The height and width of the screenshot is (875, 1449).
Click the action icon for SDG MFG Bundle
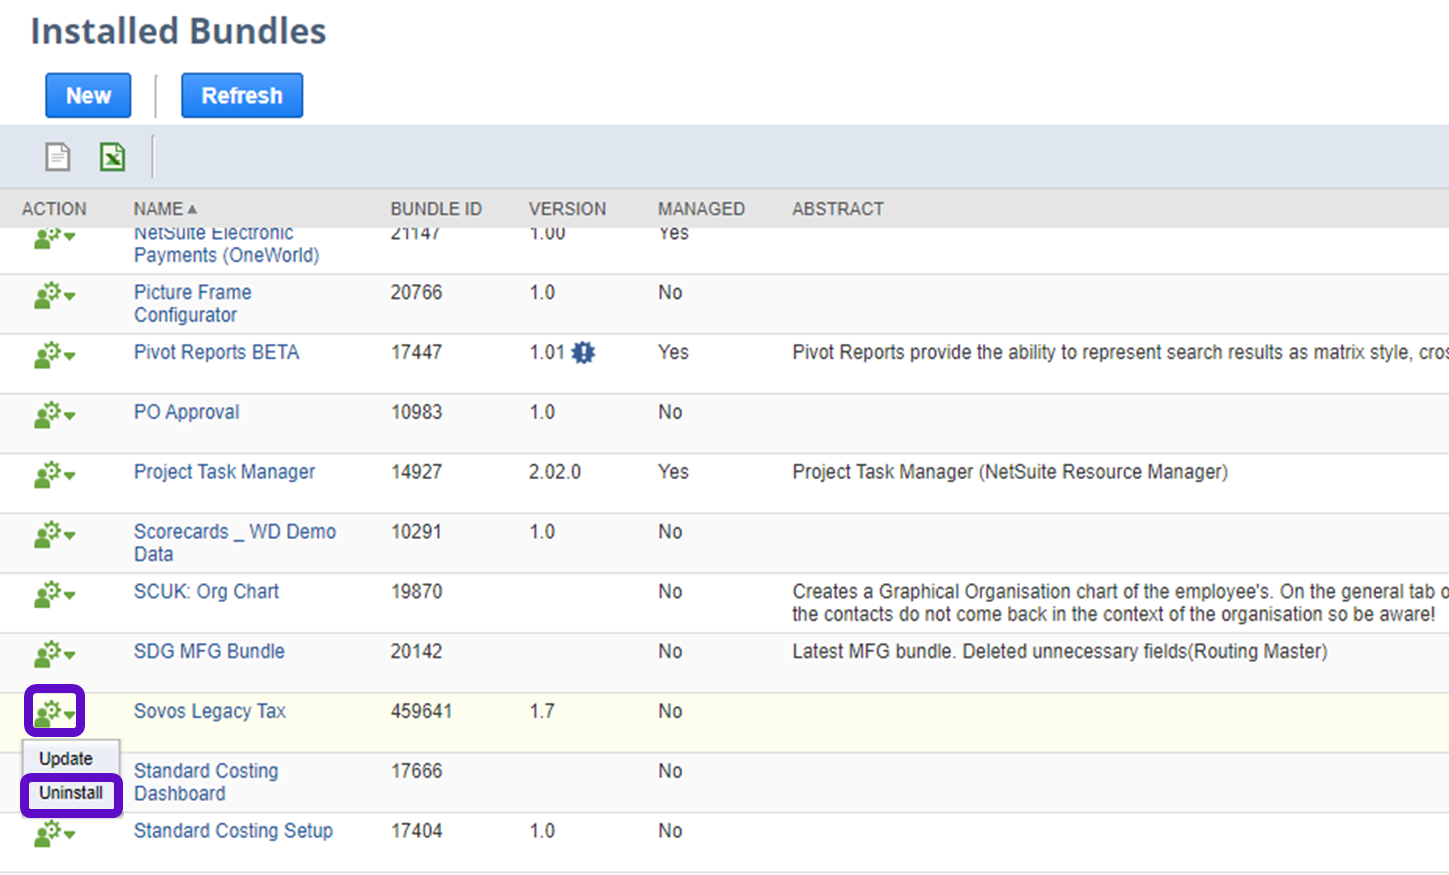pyautogui.click(x=54, y=655)
